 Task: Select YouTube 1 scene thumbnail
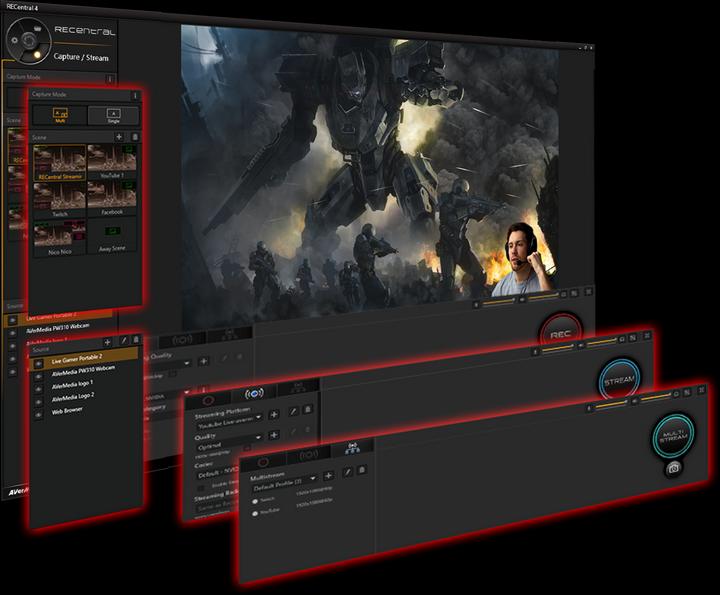(x=112, y=161)
